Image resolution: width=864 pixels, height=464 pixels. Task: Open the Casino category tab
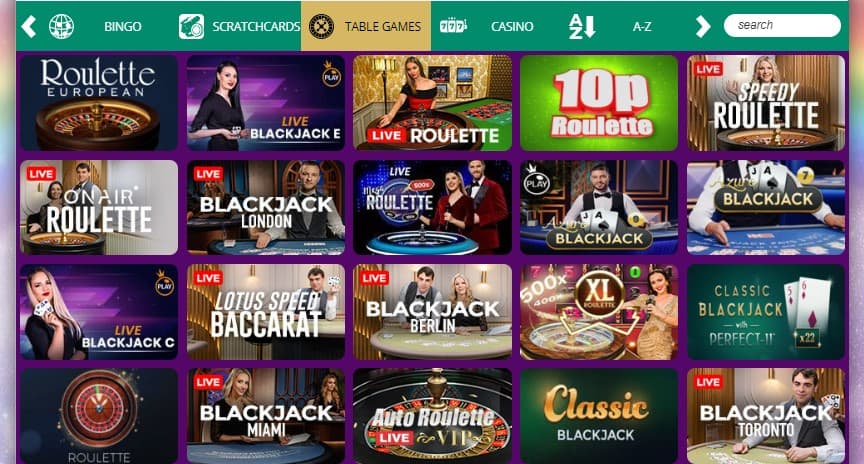512,26
